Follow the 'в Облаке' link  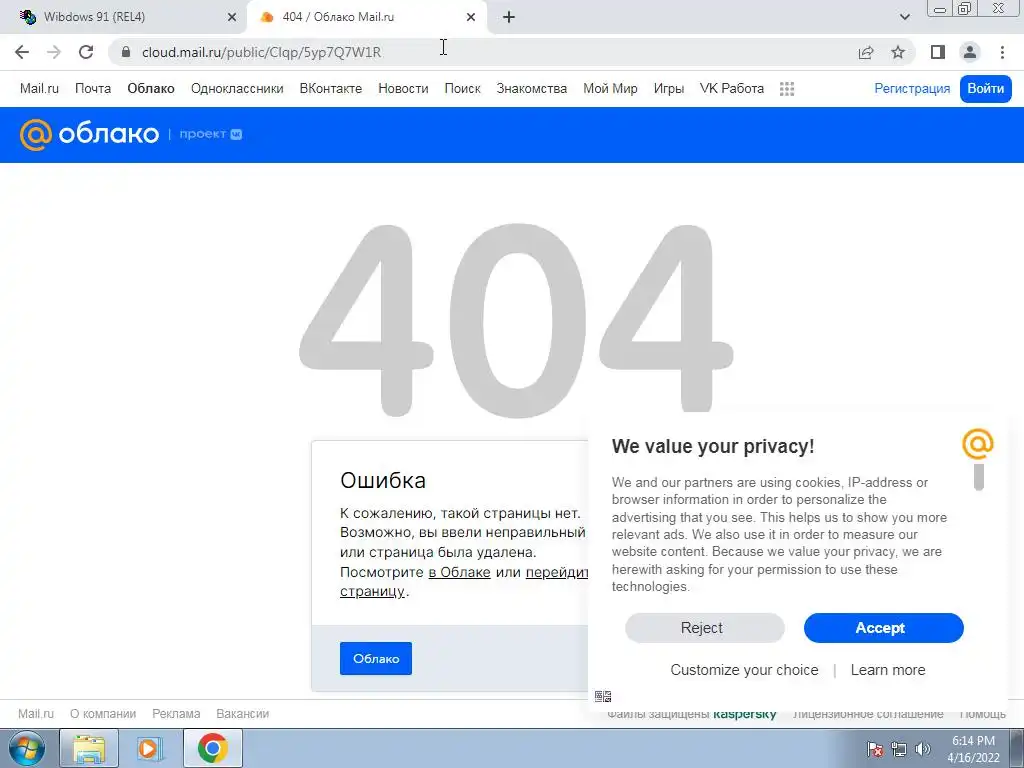coord(459,572)
